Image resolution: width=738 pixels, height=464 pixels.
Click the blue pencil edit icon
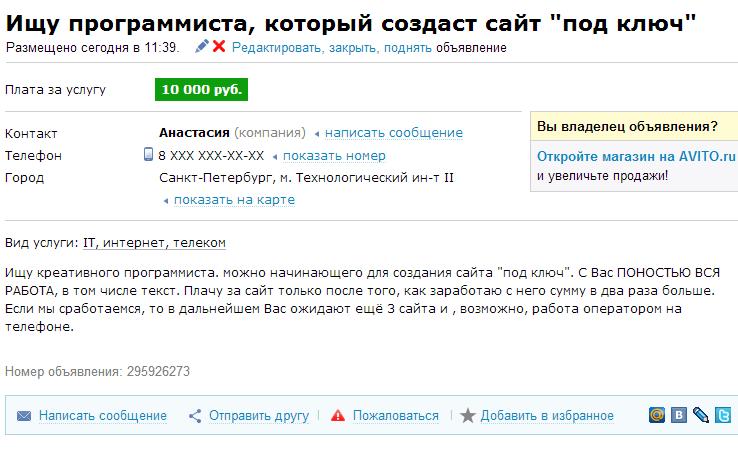pos(202,46)
